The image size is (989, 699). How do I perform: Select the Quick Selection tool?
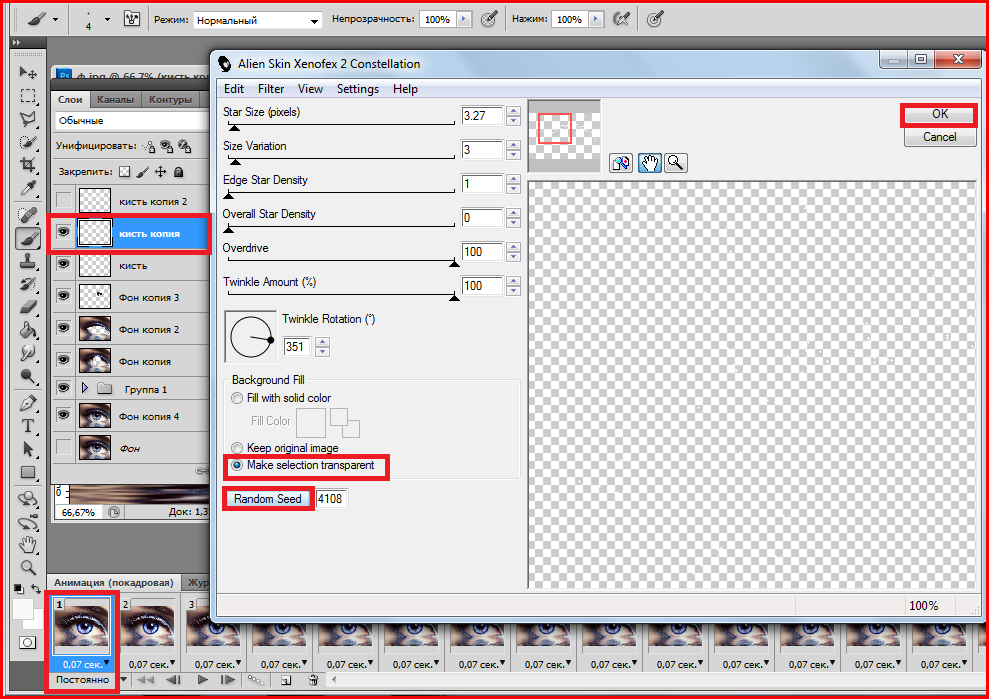click(28, 142)
